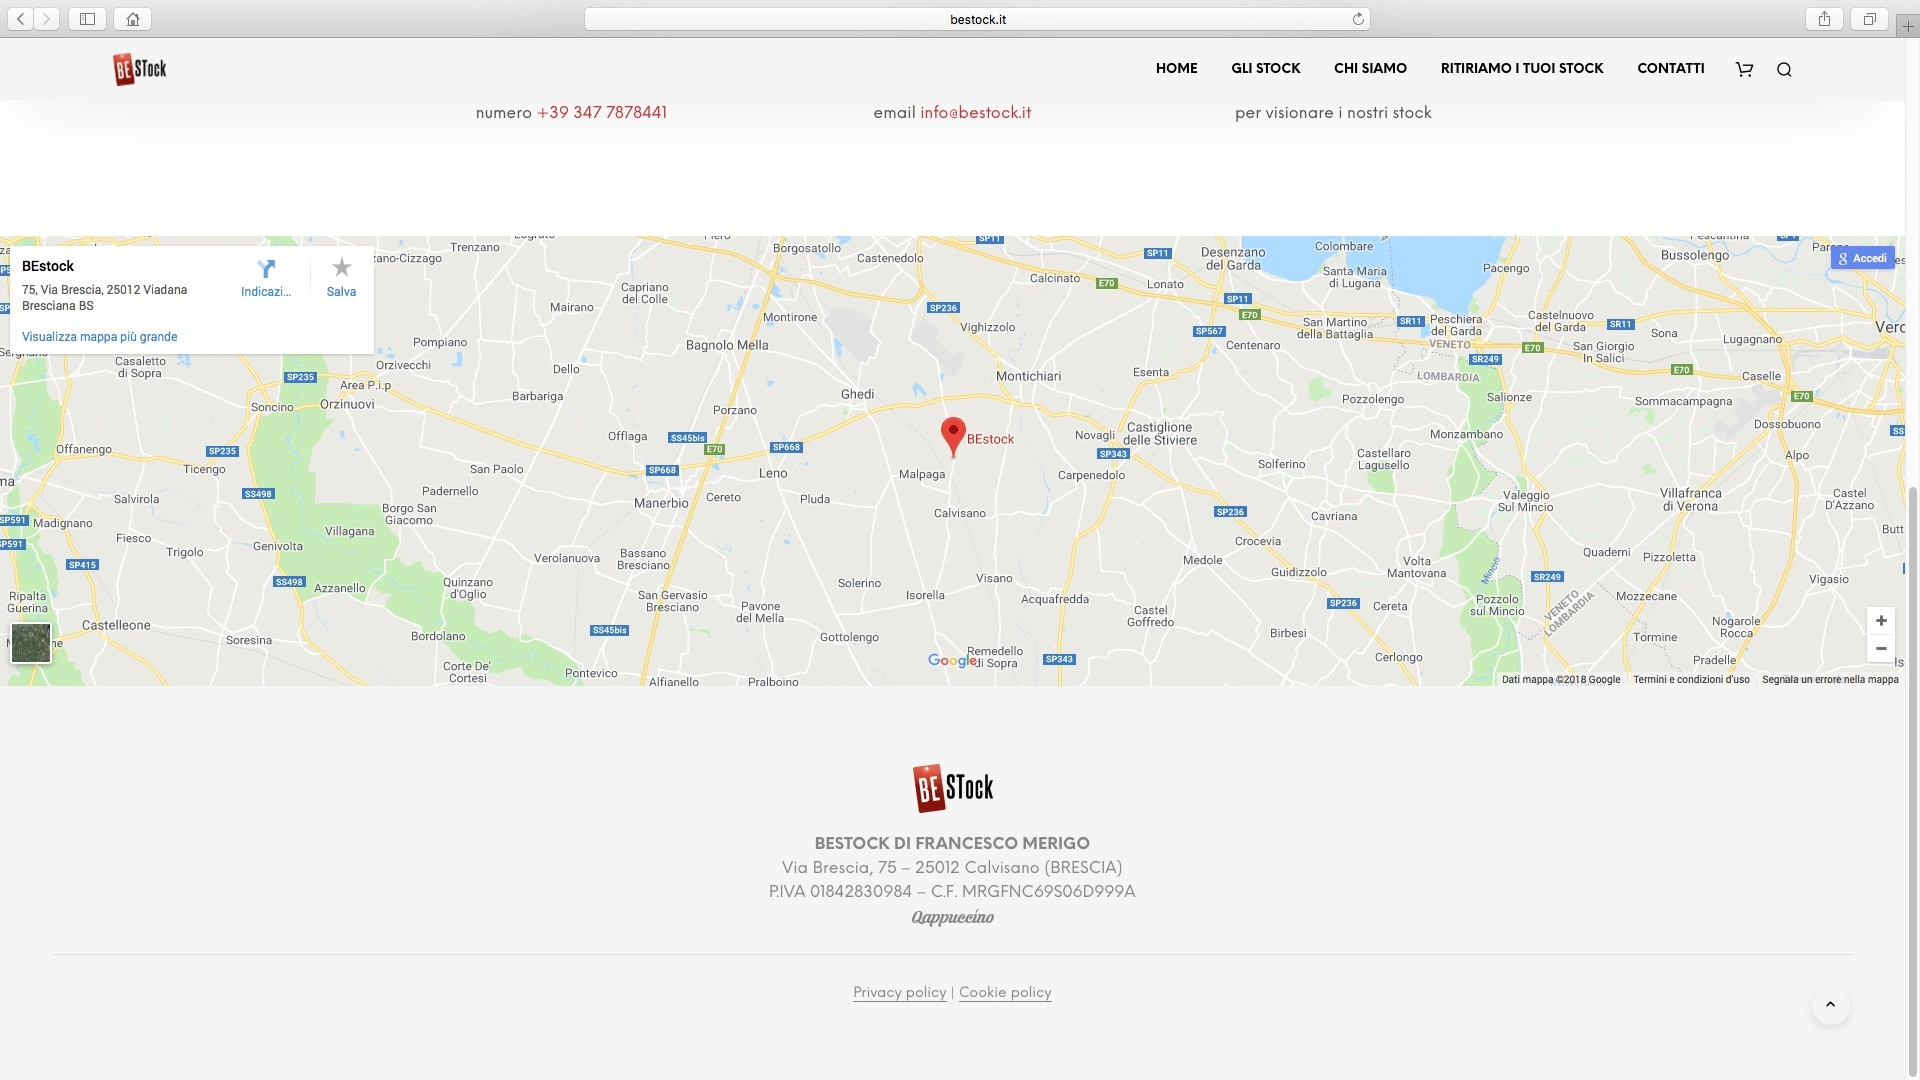Toggle the Safari sidebar button

87,19
